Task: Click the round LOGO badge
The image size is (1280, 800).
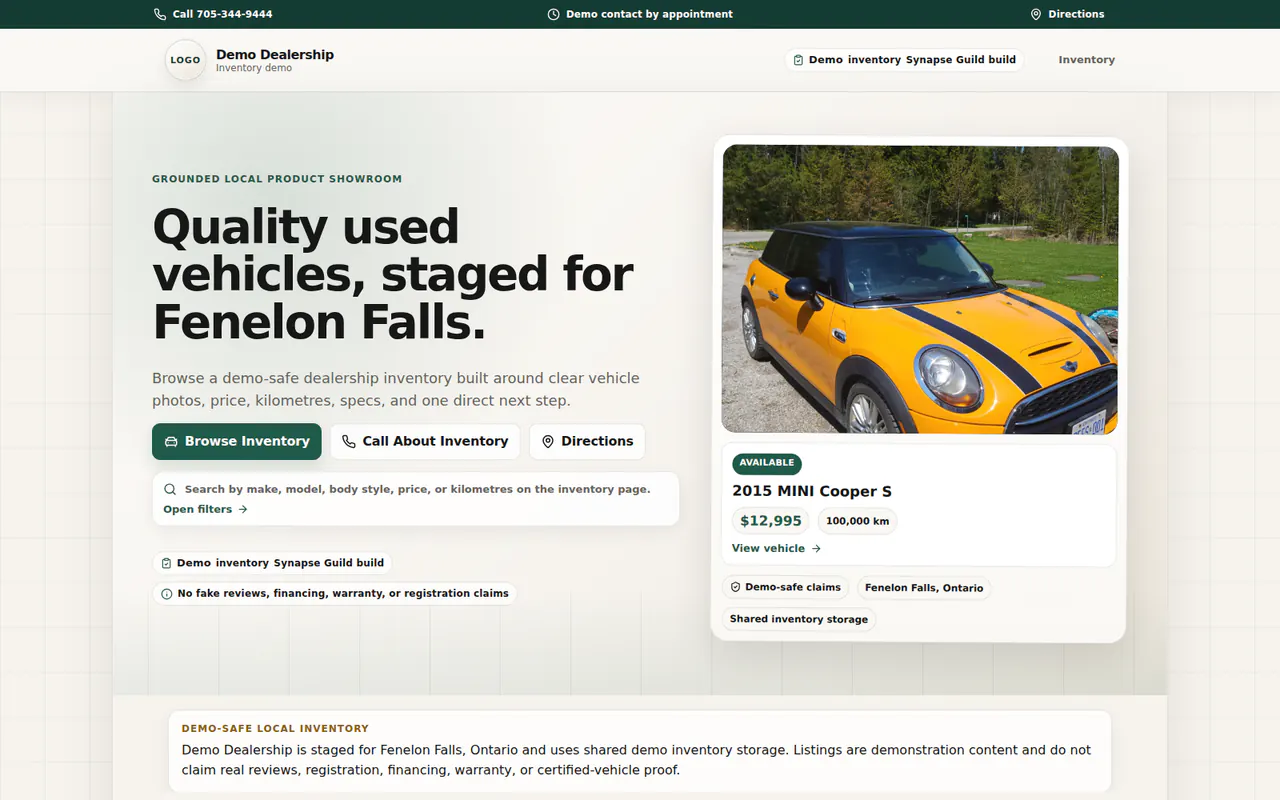Action: (185, 60)
